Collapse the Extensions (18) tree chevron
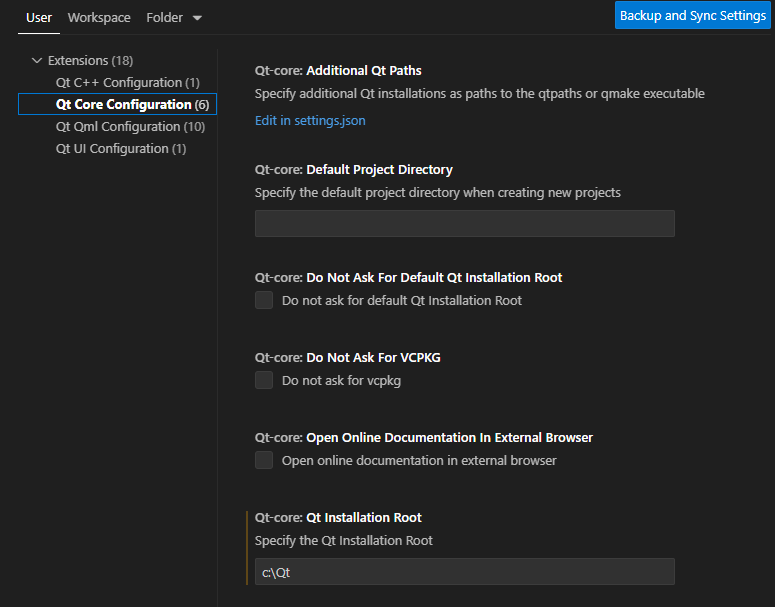775x607 pixels. click(37, 60)
